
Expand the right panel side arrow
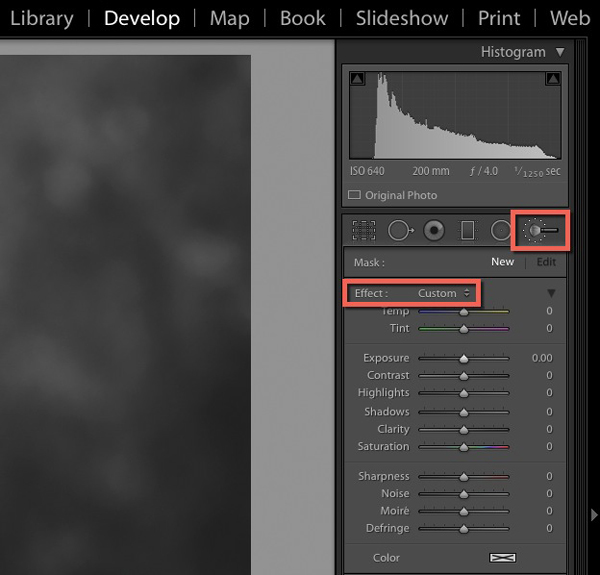tap(593, 515)
